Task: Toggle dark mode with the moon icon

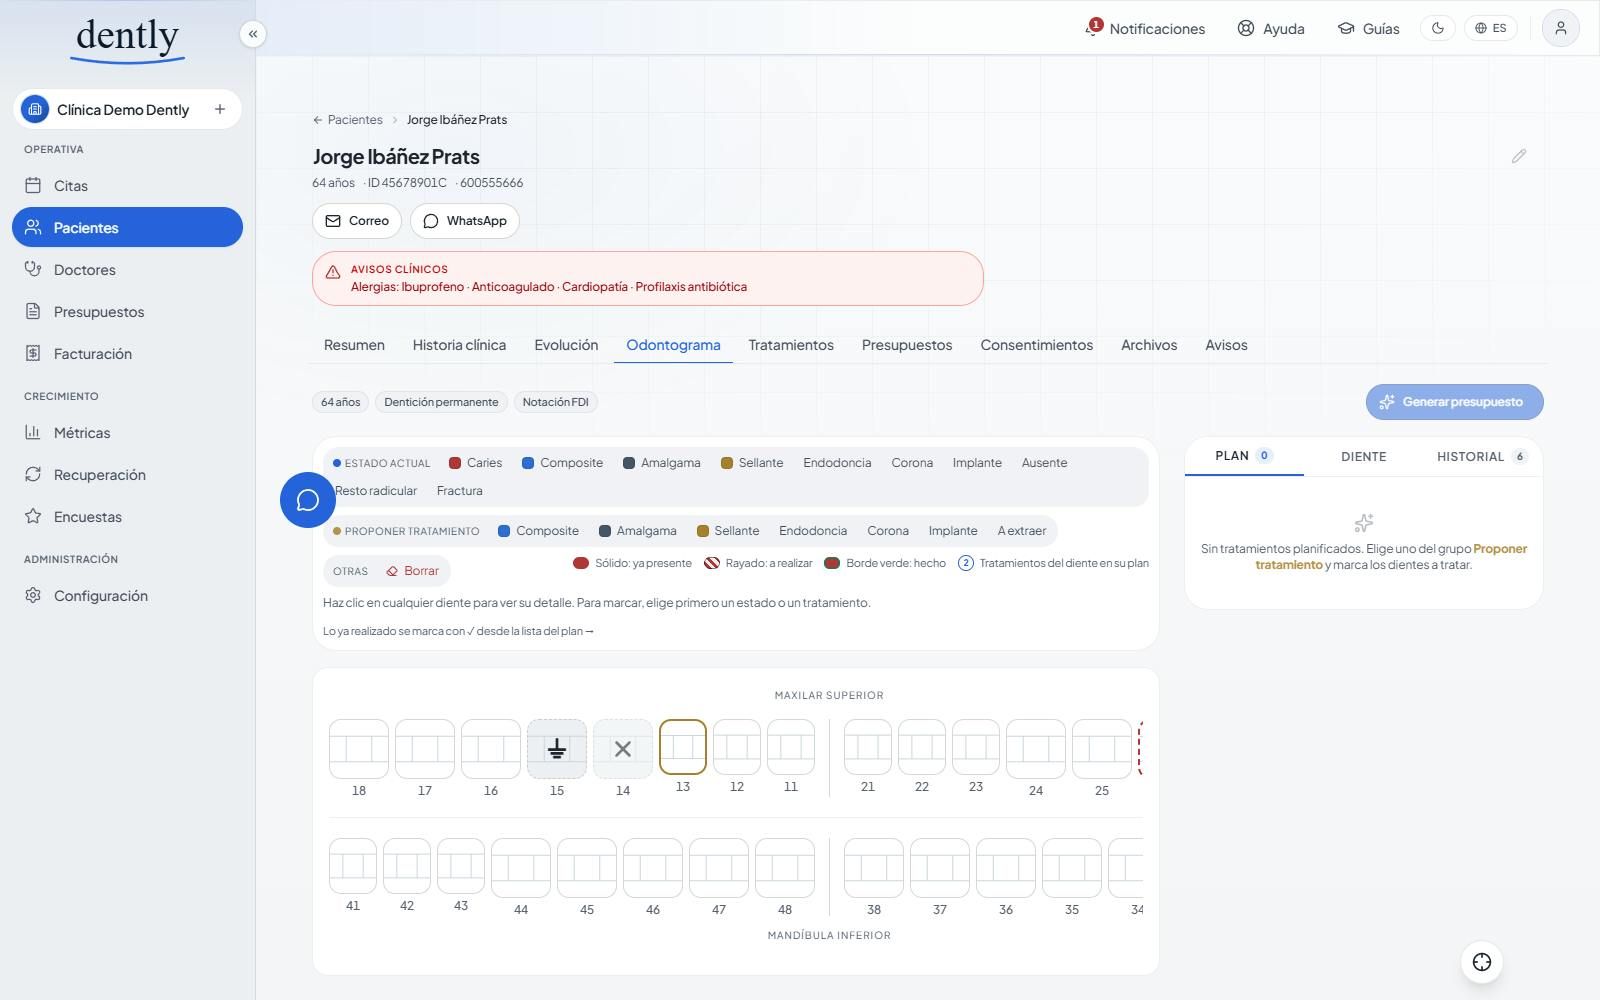Action: 1438,28
